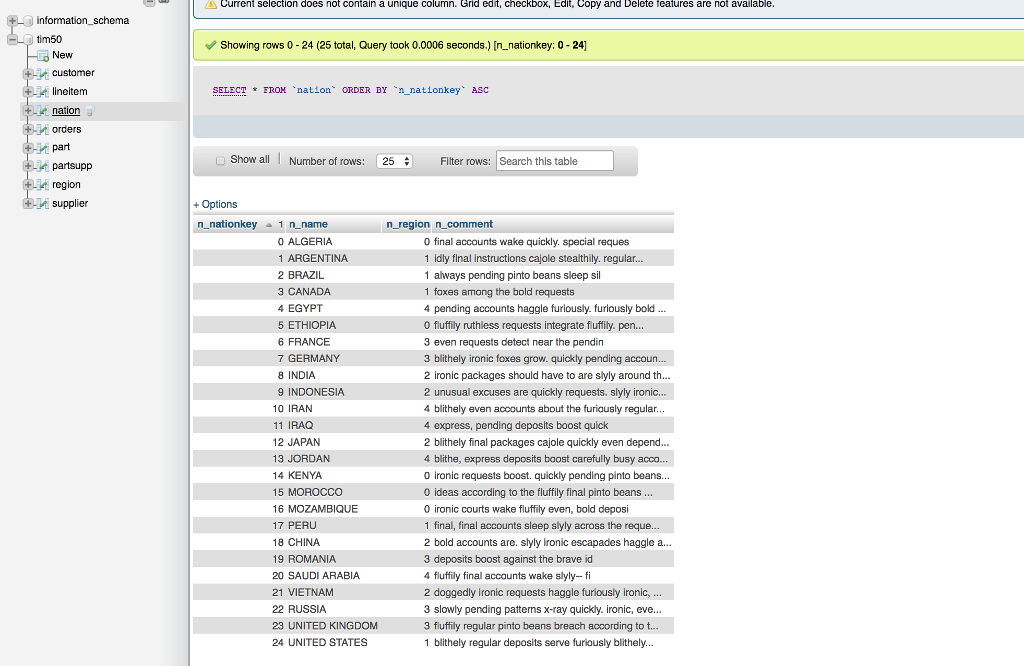Select the part table in the navigation tree

coord(59,147)
